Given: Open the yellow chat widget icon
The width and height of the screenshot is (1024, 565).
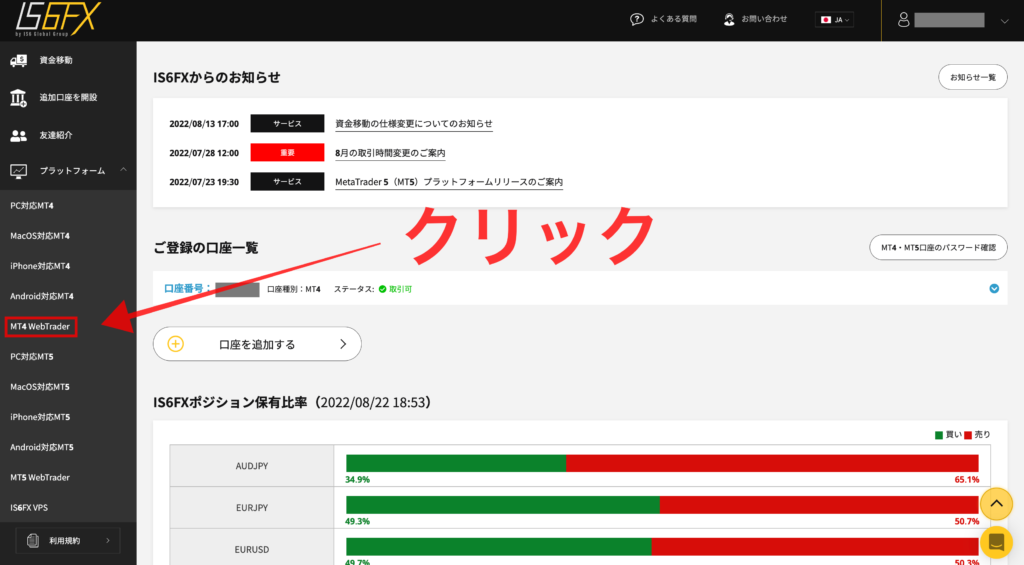Looking at the screenshot, I should tap(996, 542).
